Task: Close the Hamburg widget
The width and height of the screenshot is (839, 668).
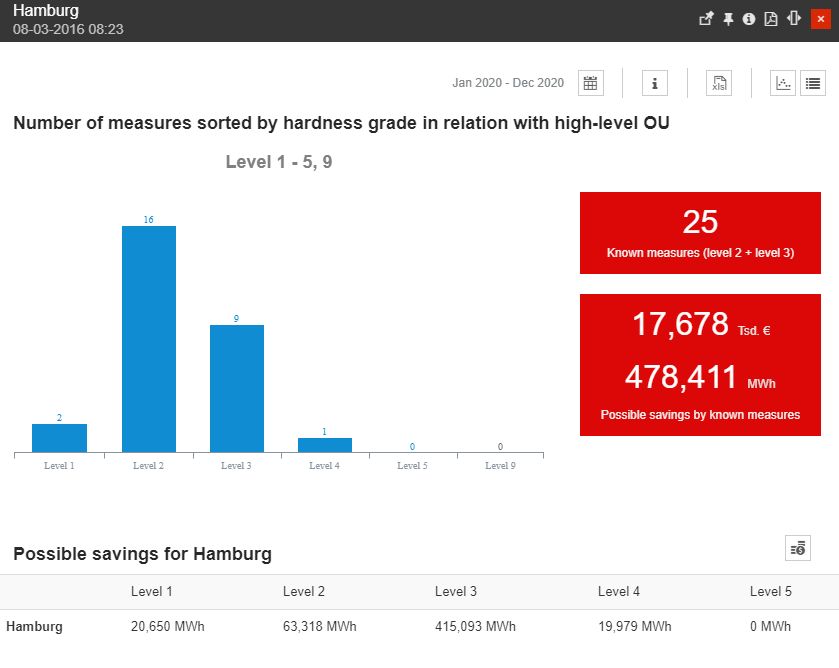Action: [819, 19]
